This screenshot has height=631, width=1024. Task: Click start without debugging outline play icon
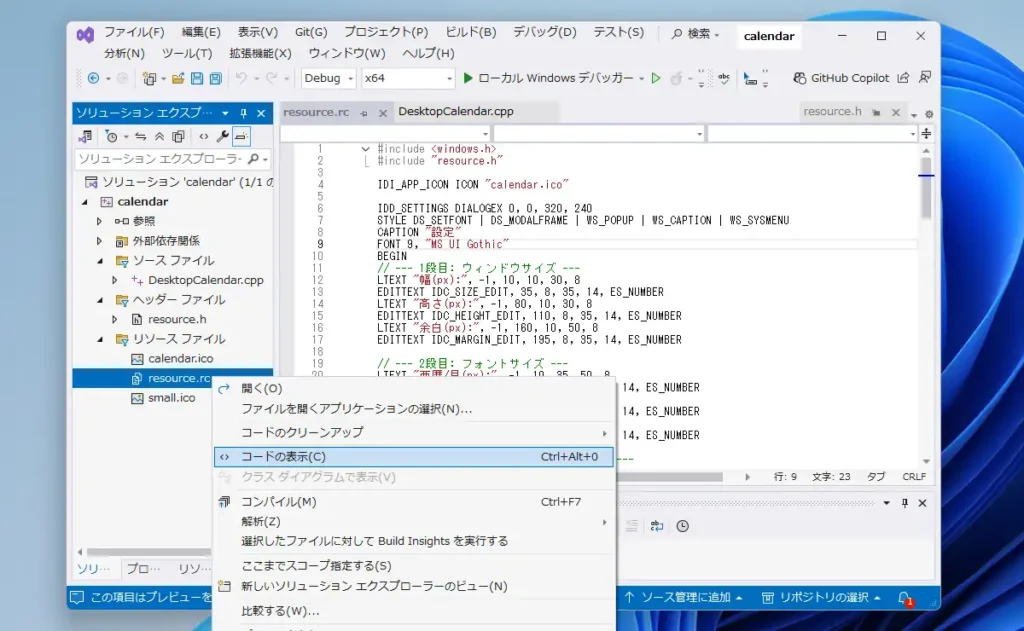pos(656,78)
